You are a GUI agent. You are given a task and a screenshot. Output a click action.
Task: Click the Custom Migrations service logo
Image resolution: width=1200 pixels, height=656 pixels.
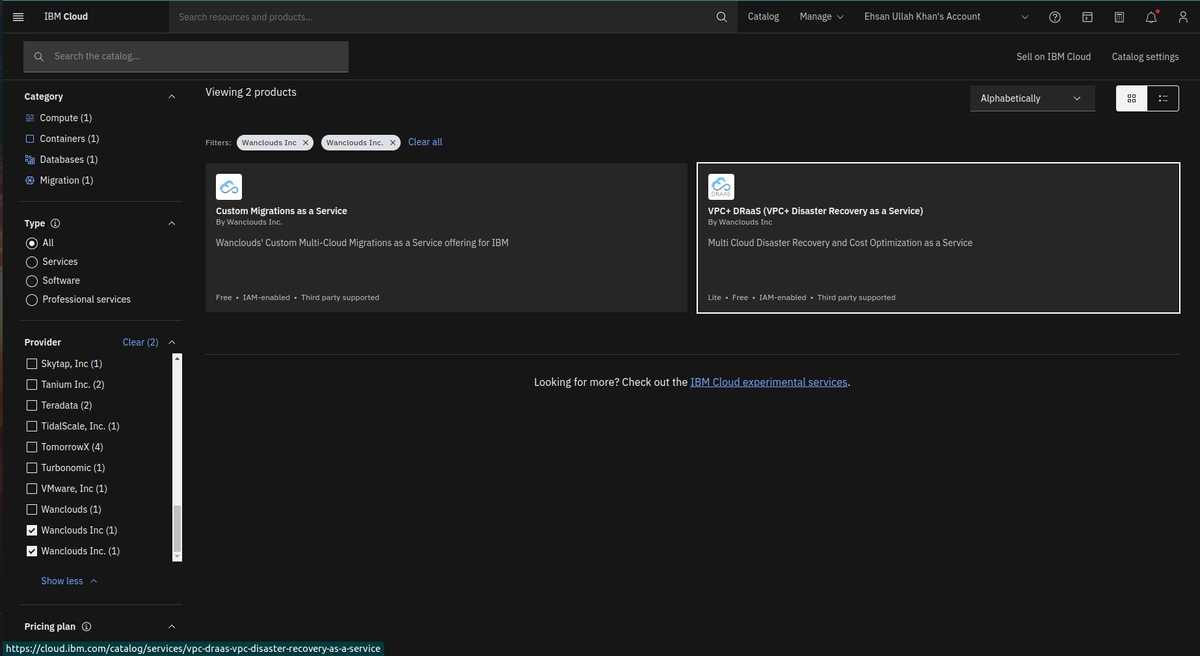point(229,187)
